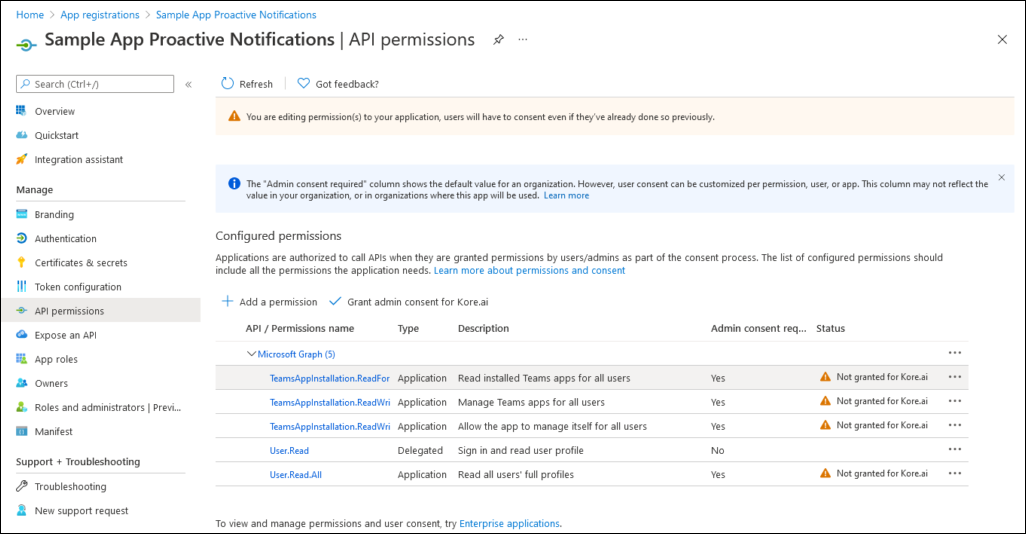Dismiss the blue info banner with its X
The image size is (1026, 534).
(x=1001, y=177)
